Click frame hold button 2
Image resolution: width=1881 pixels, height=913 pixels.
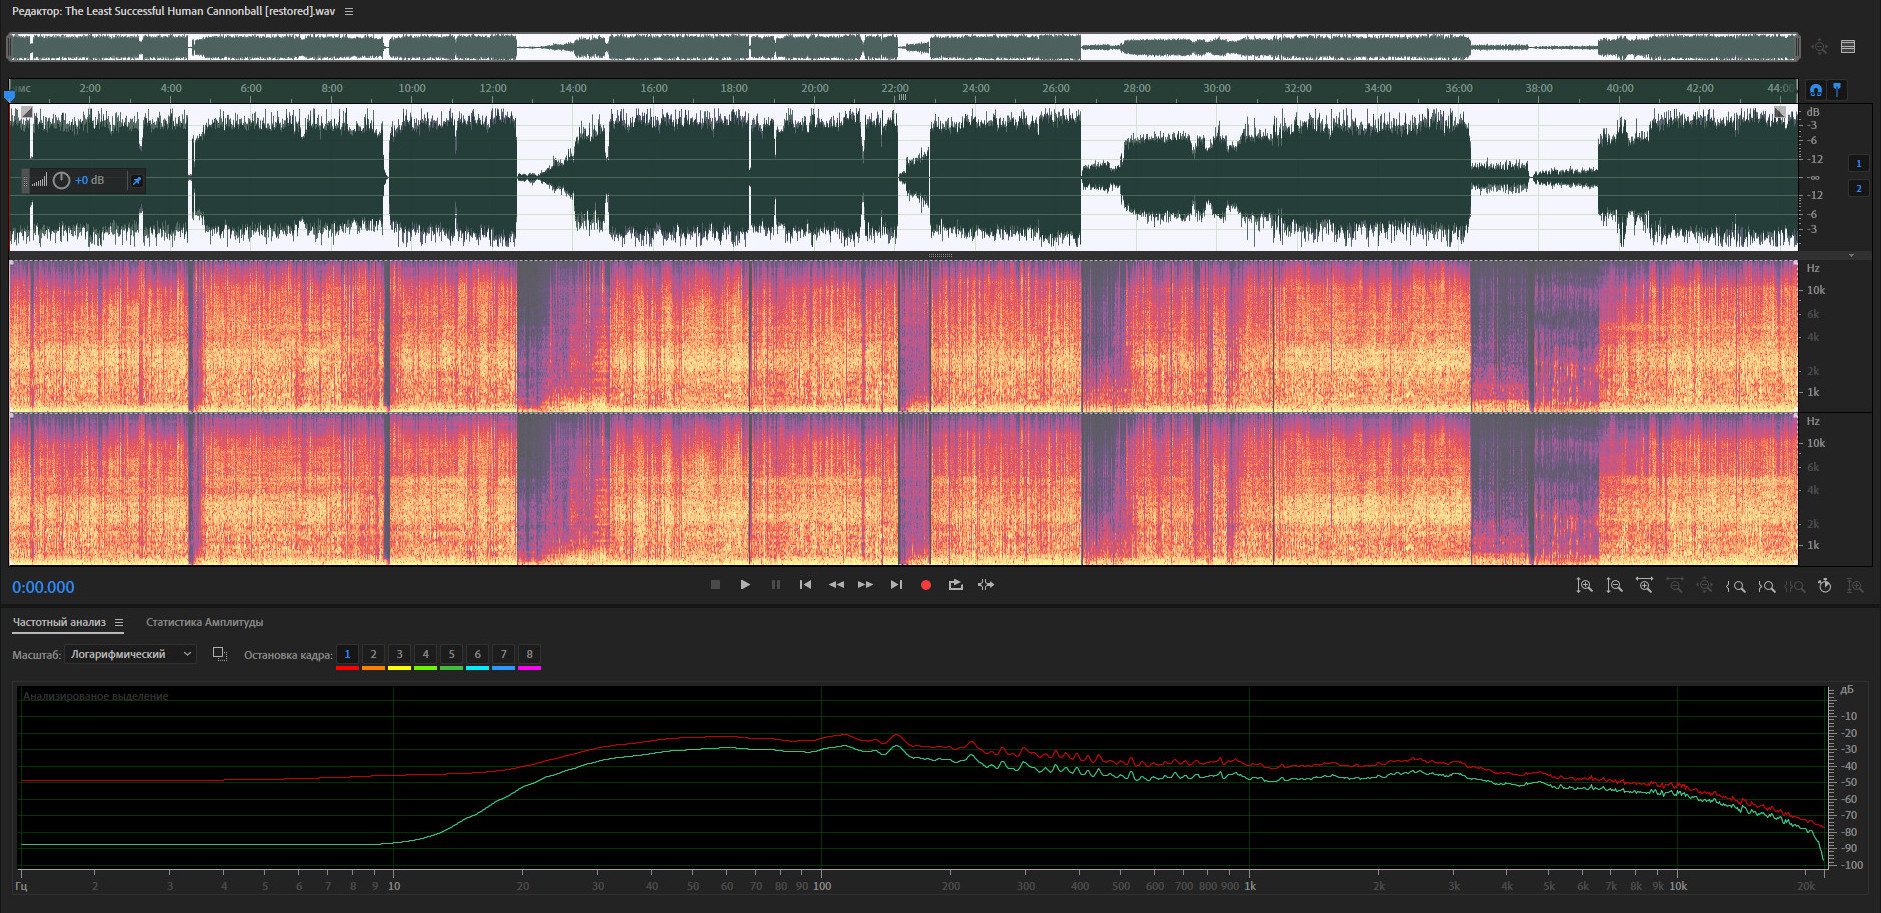tap(373, 655)
